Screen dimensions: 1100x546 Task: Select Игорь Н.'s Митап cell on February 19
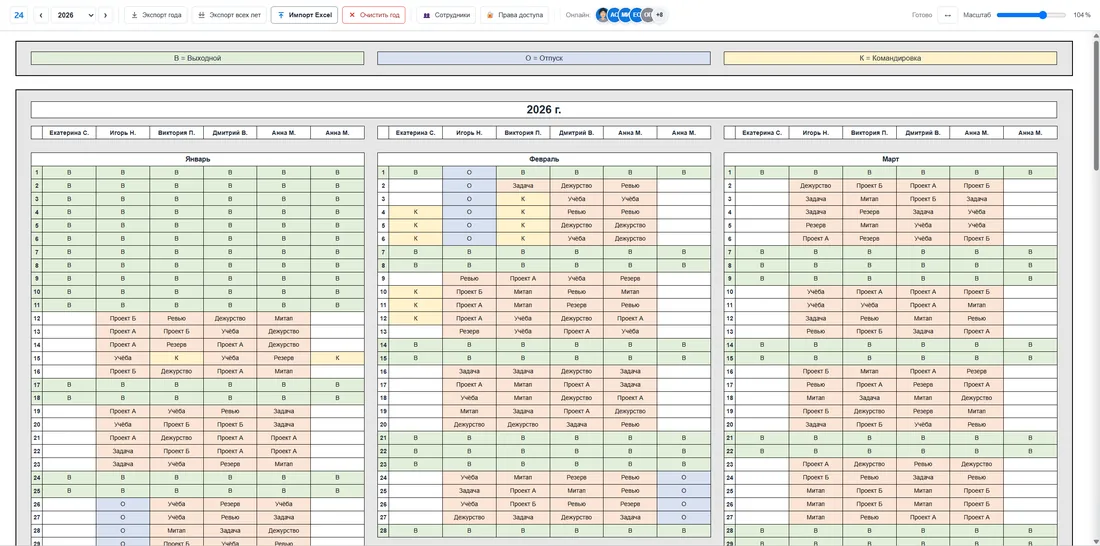(x=469, y=411)
